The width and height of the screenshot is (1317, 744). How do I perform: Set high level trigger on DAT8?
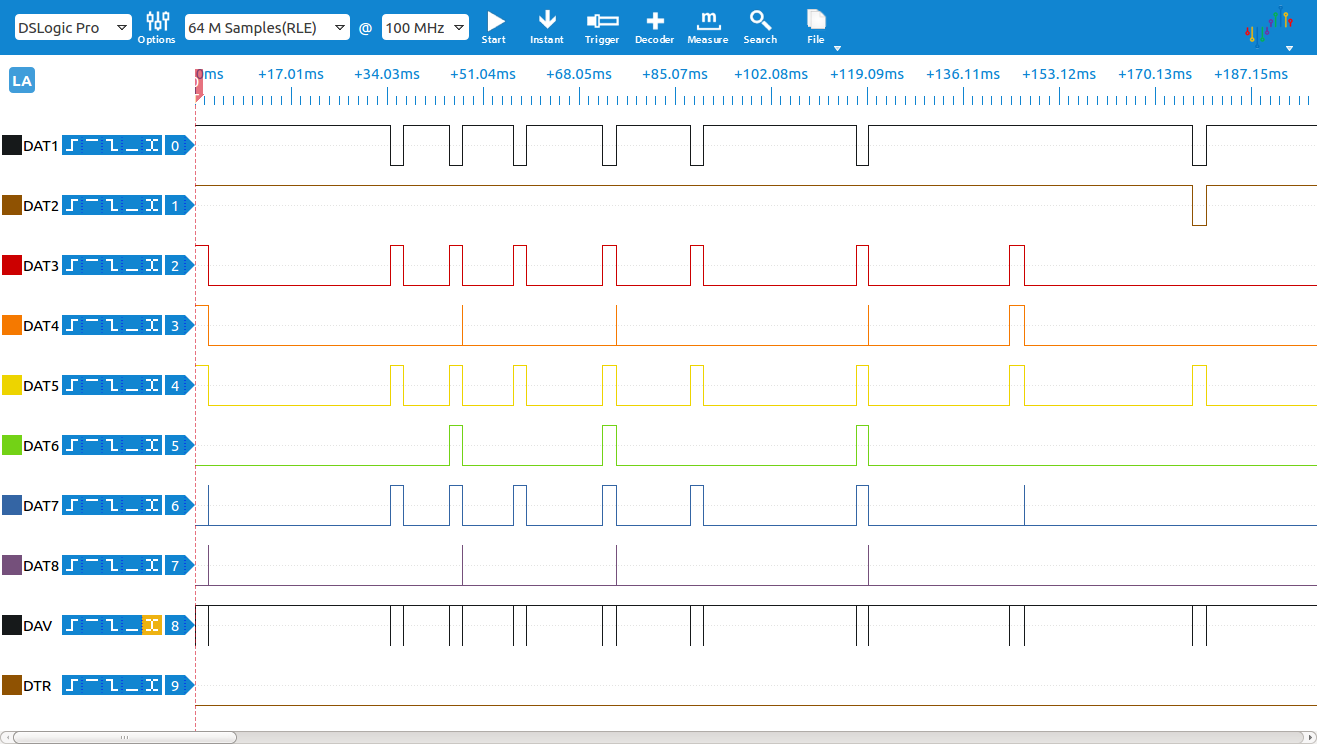pos(92,566)
